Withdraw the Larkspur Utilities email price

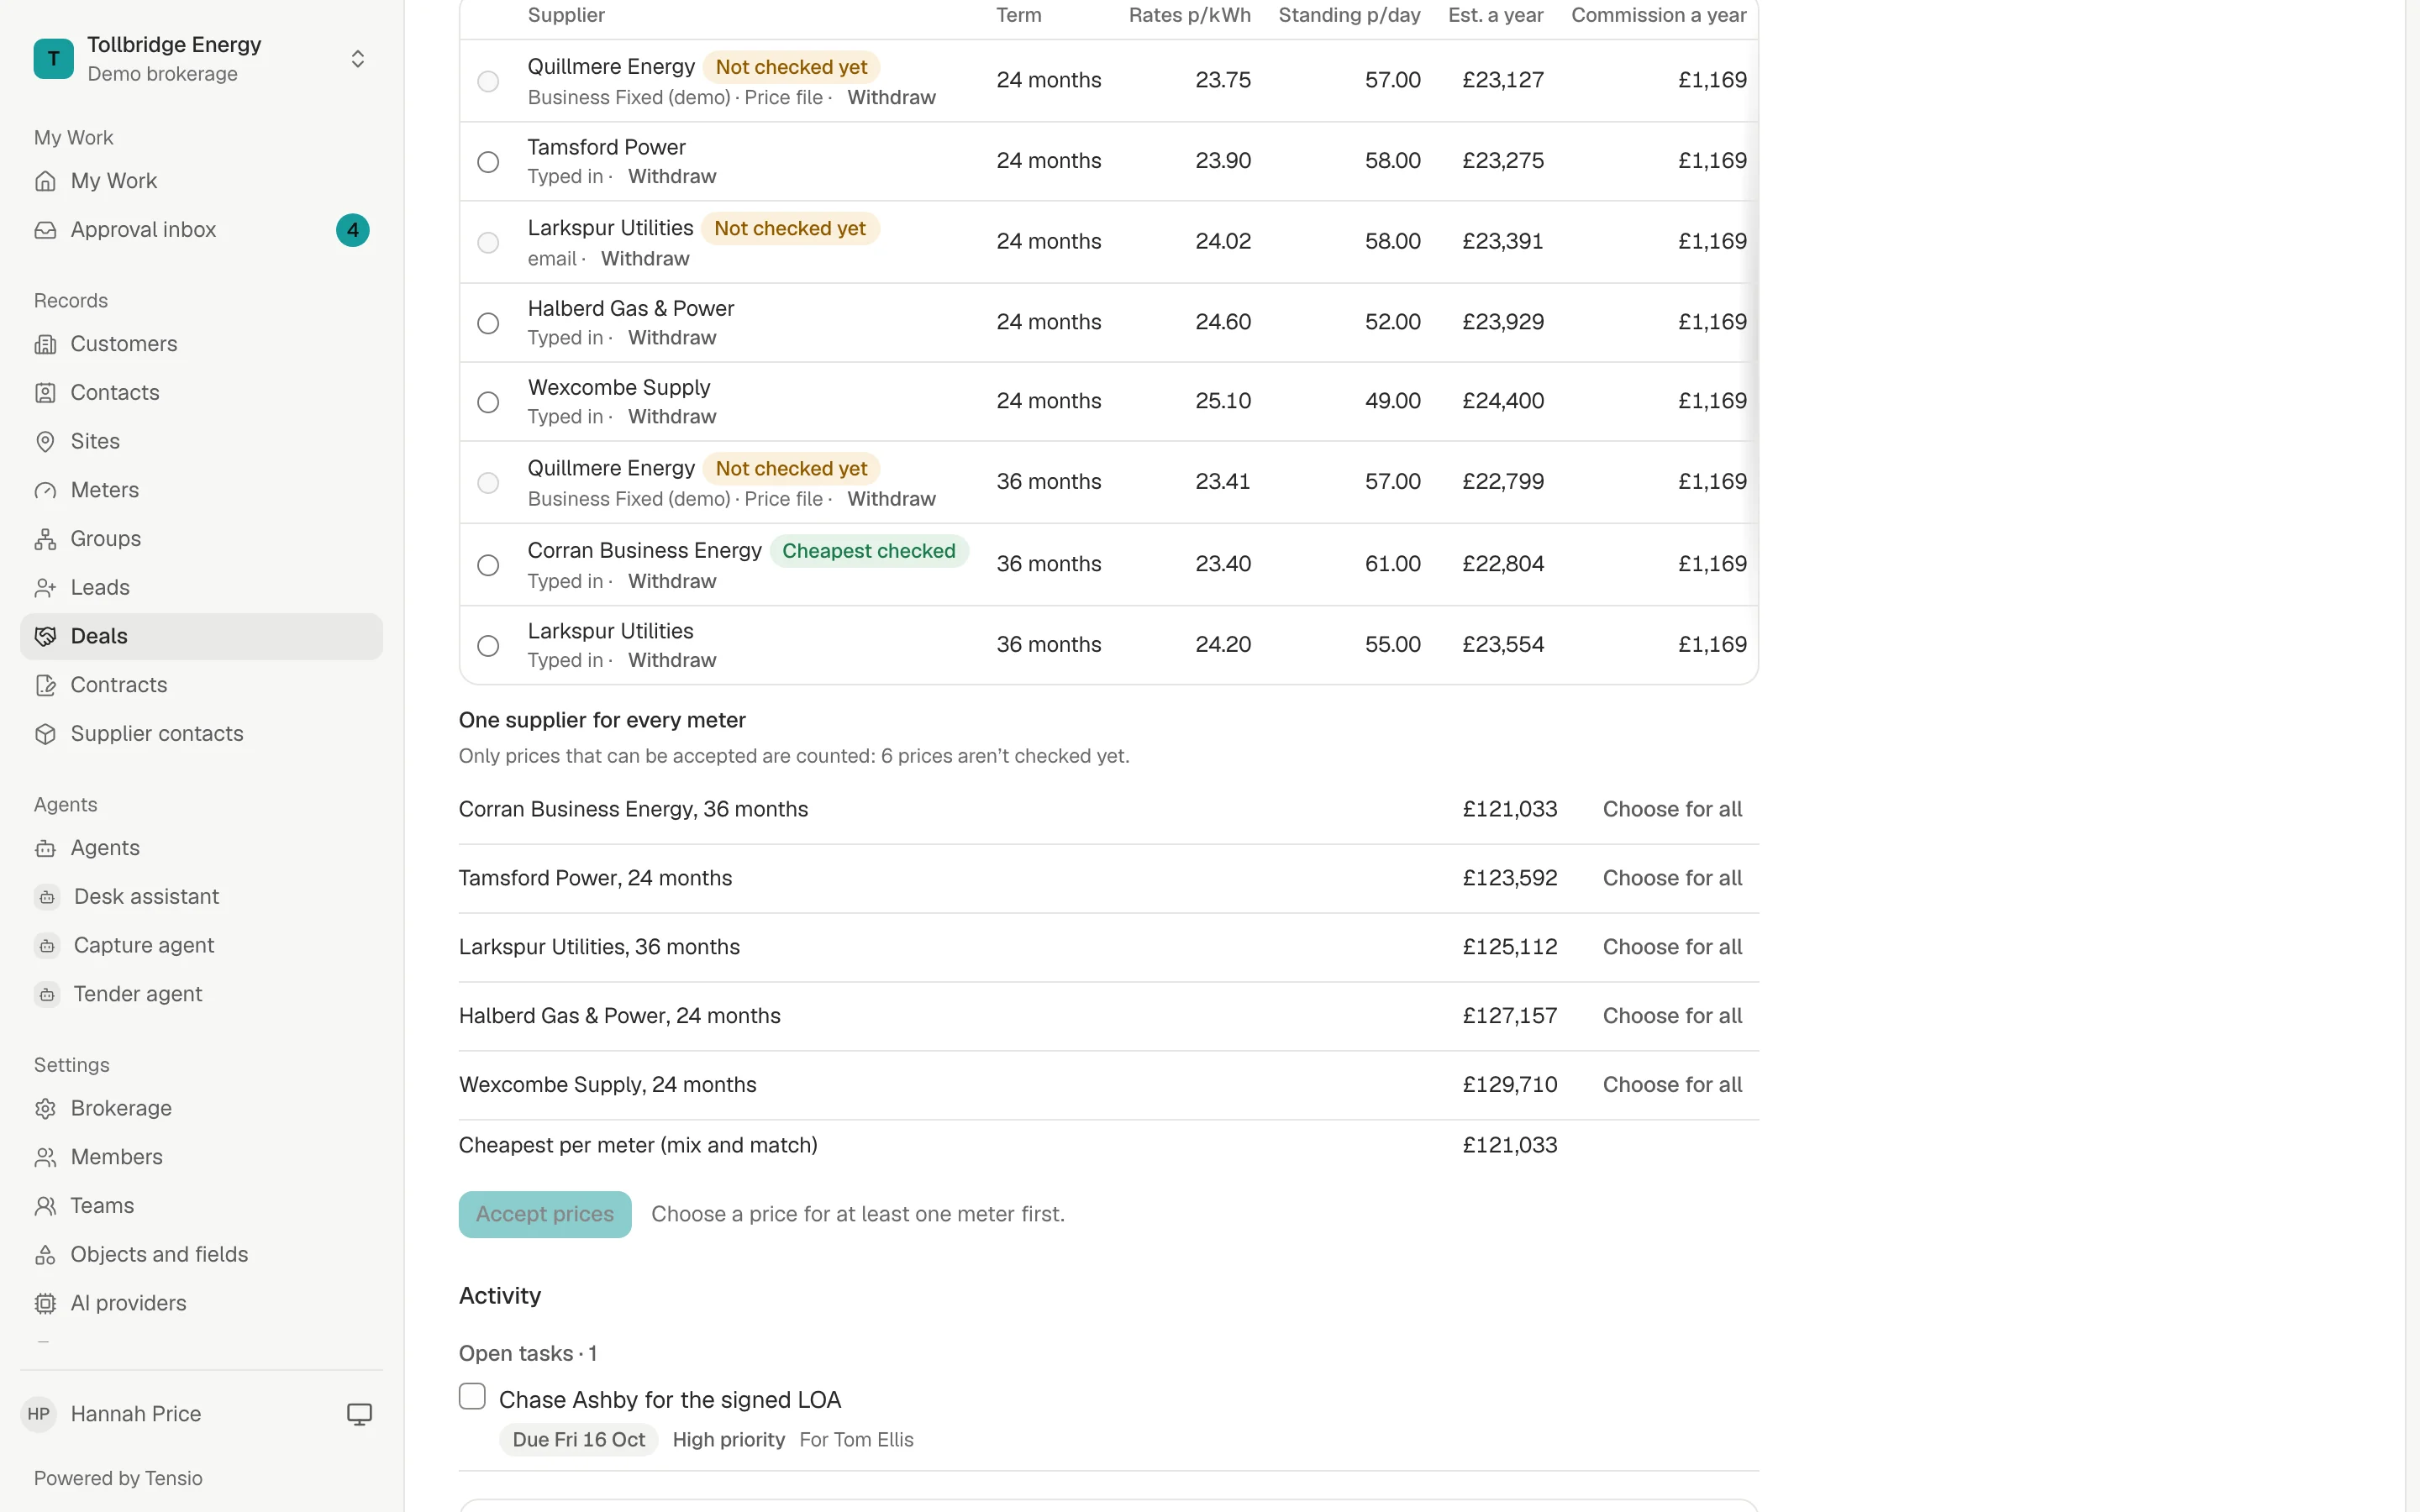tap(645, 259)
